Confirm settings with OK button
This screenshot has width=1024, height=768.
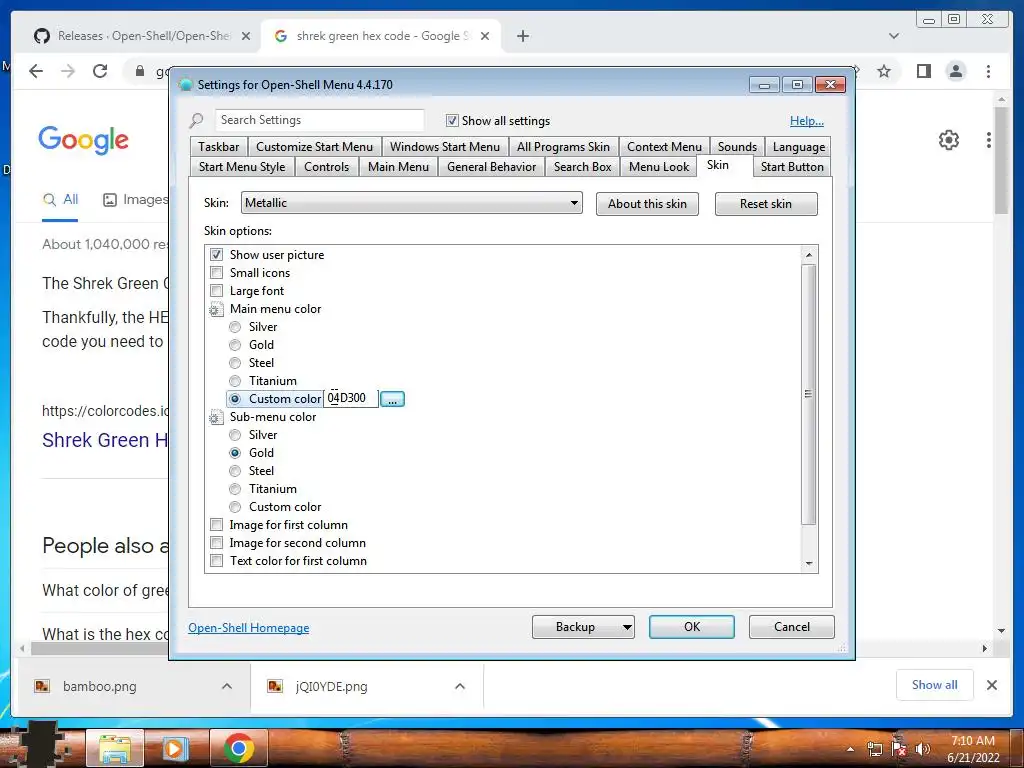692,627
